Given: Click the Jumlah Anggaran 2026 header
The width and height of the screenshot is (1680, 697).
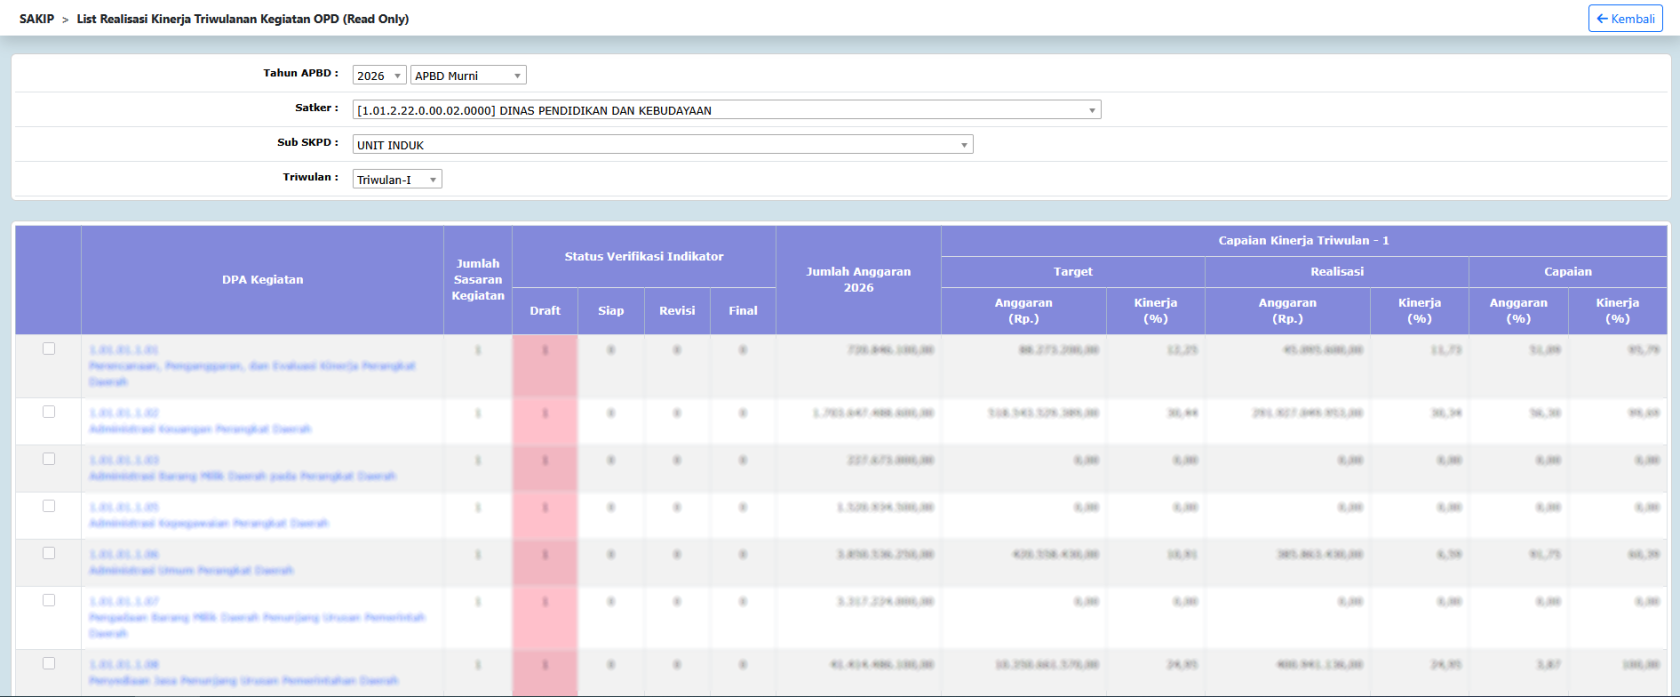Looking at the screenshot, I should click(858, 280).
